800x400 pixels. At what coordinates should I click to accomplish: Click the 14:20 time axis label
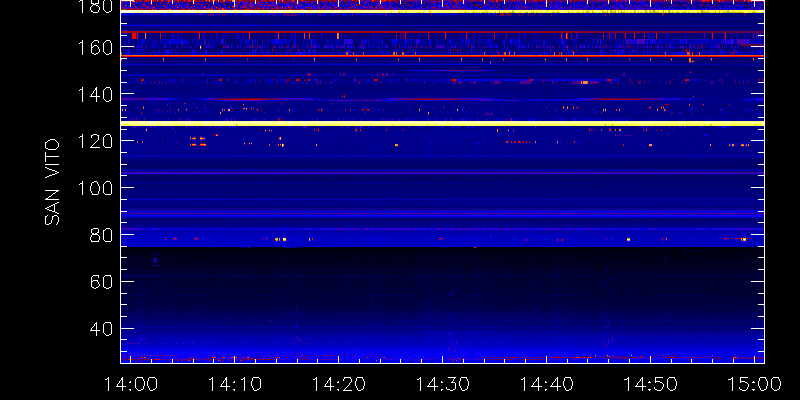338,384
